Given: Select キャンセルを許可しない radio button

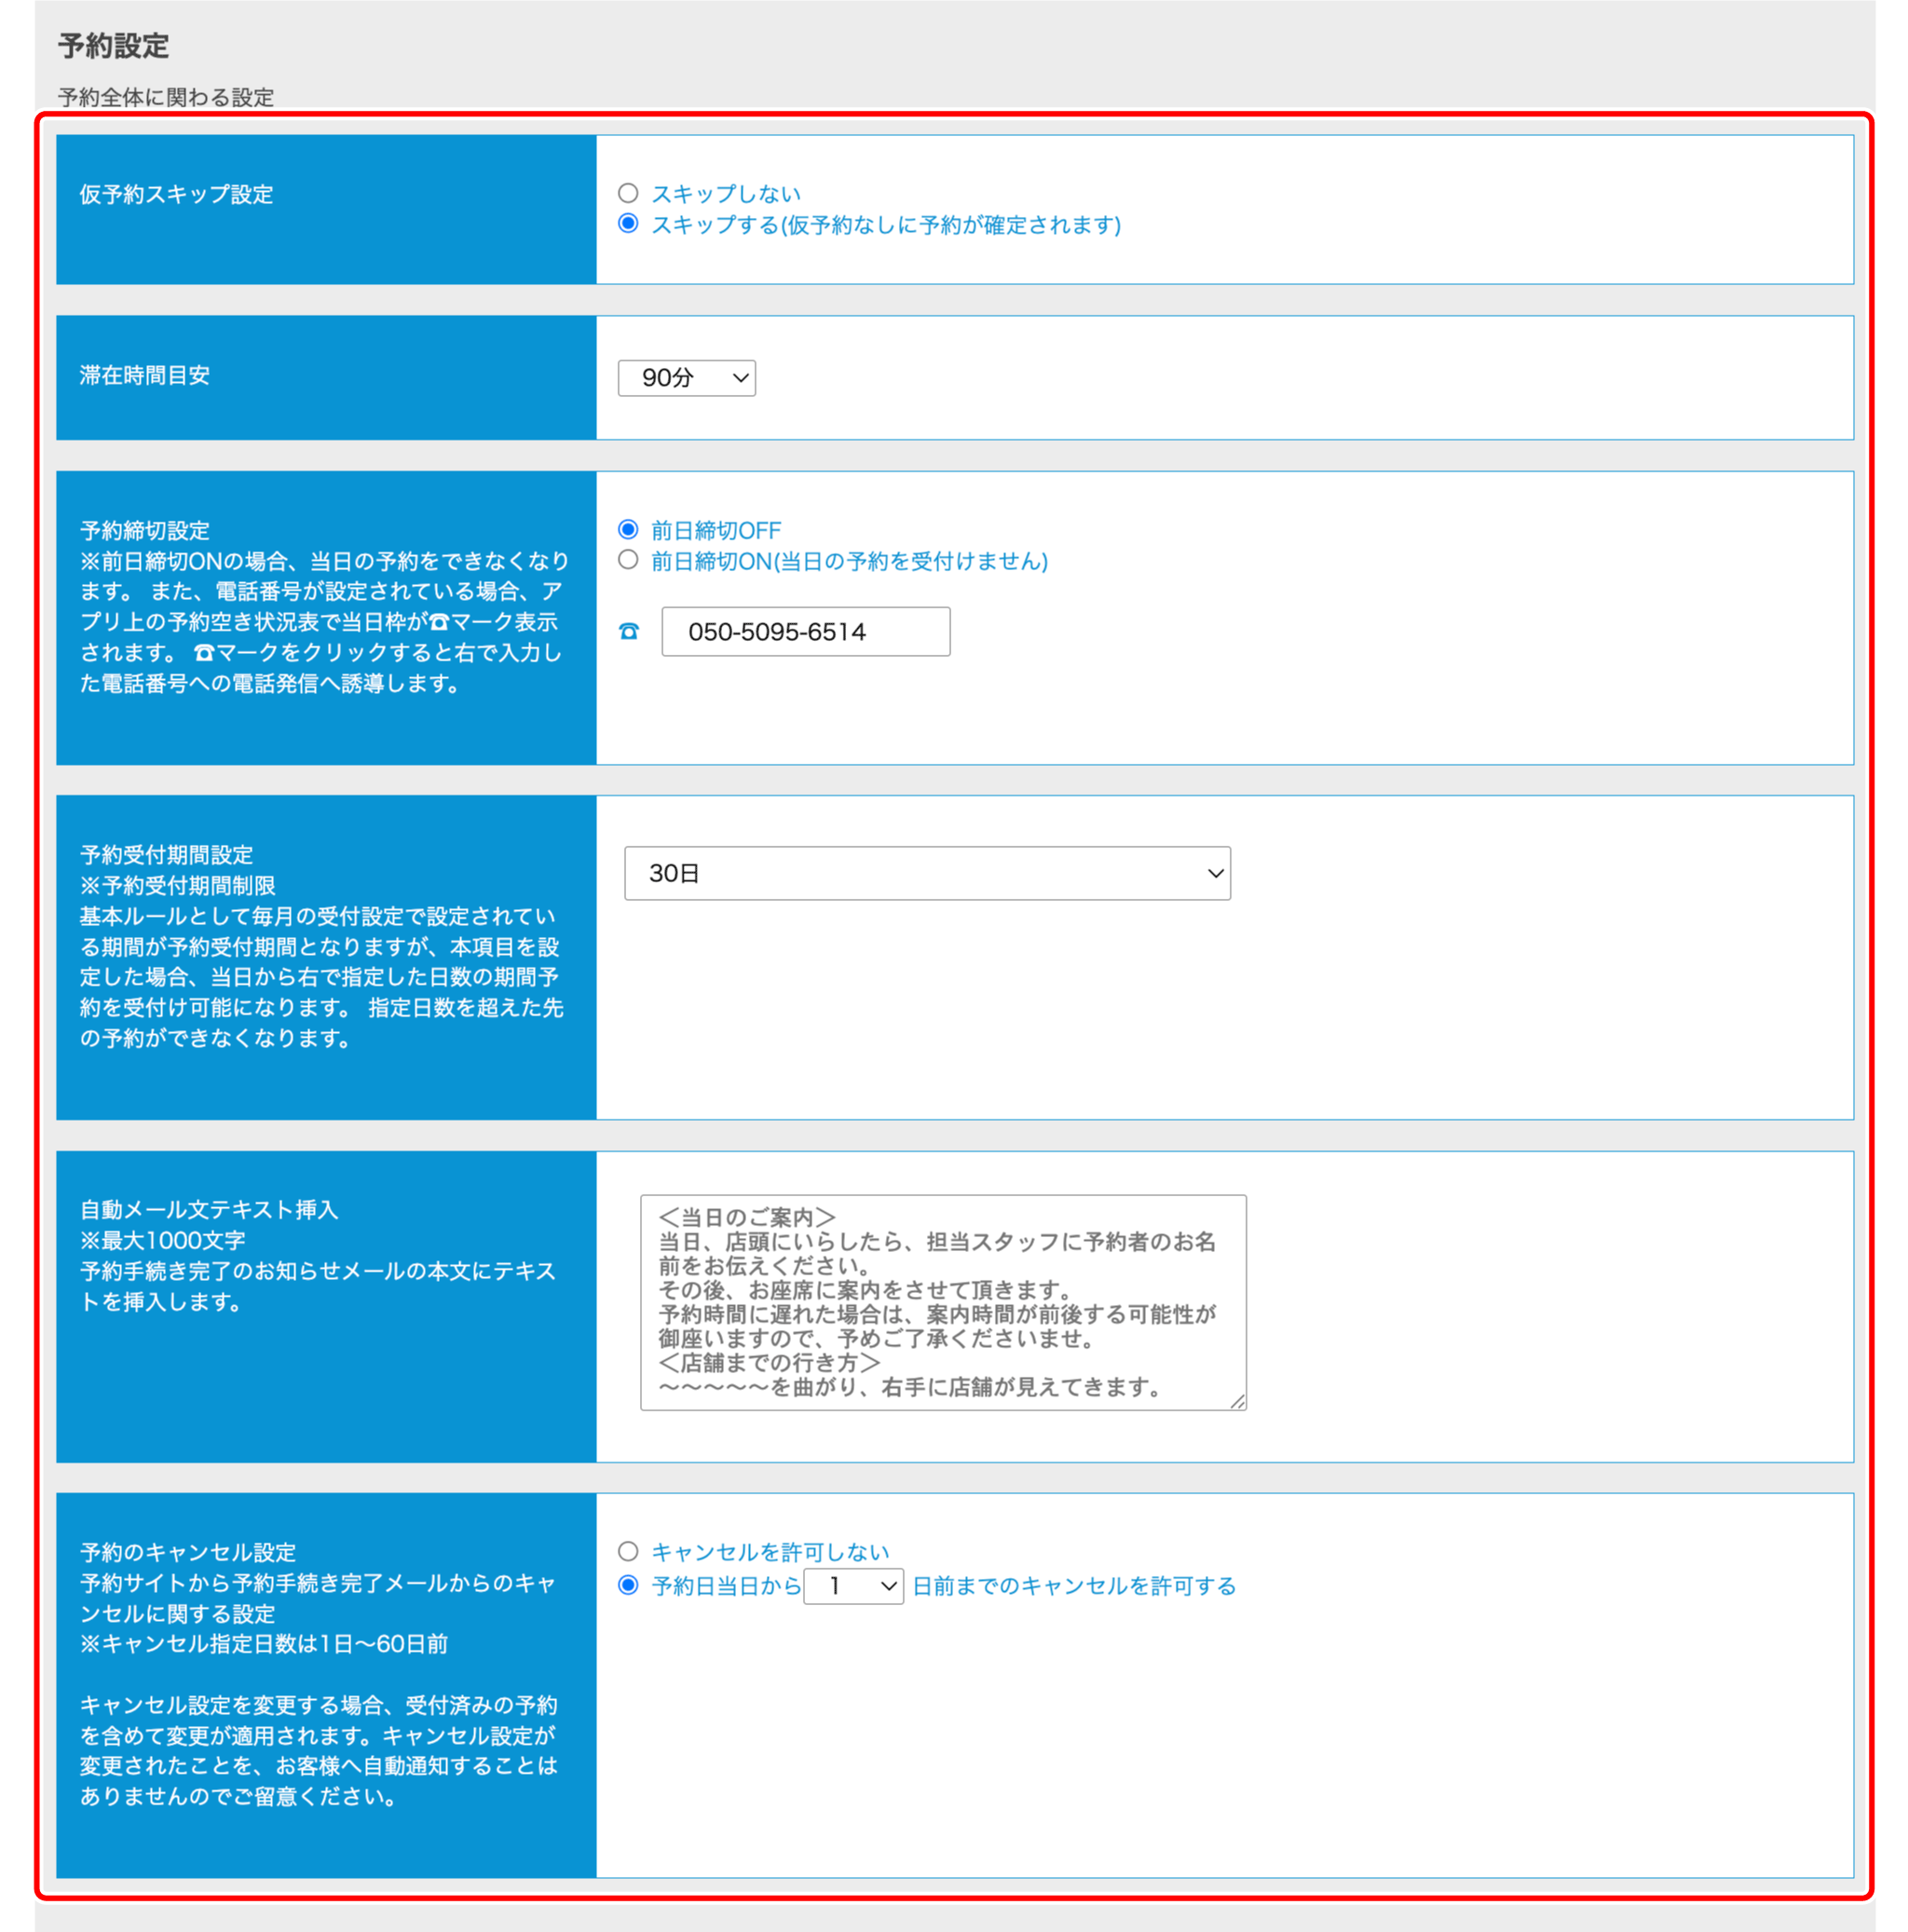Looking at the screenshot, I should point(628,1551).
